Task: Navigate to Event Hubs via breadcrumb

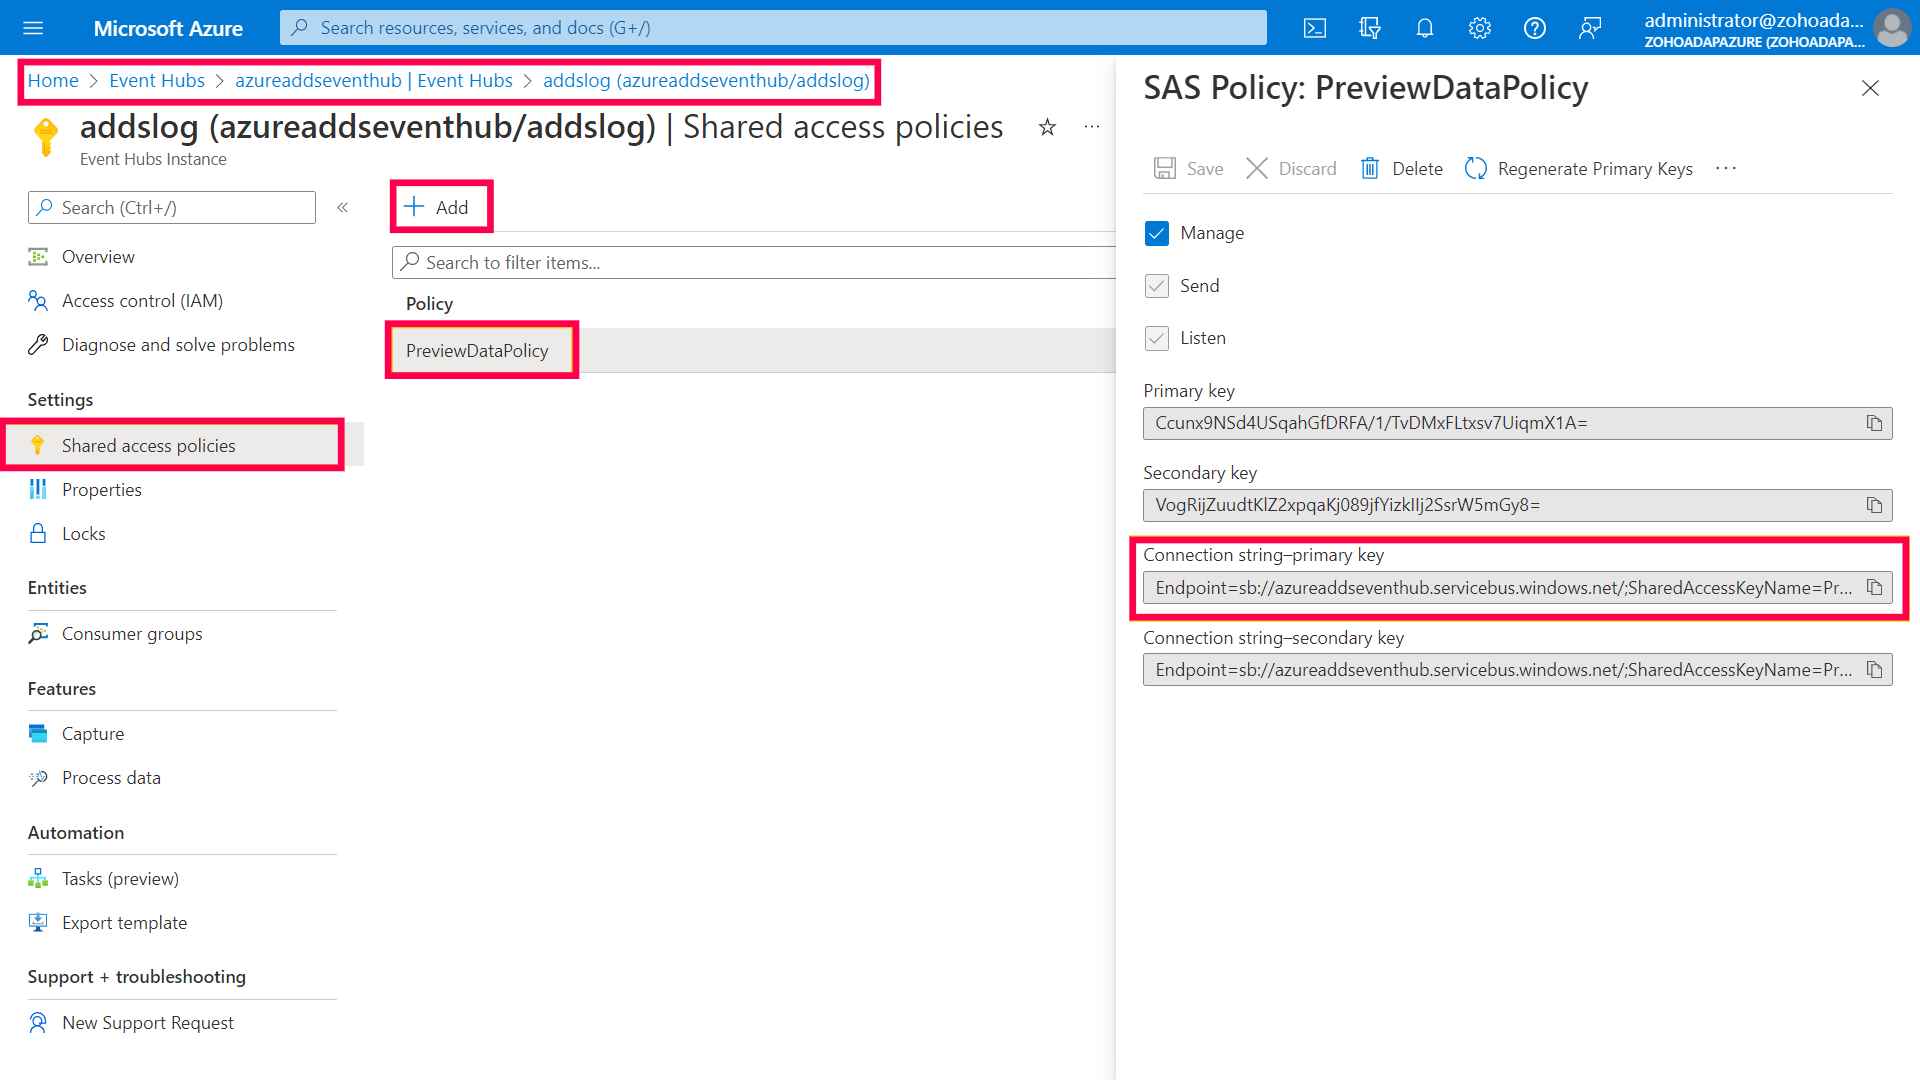Action: tap(156, 80)
